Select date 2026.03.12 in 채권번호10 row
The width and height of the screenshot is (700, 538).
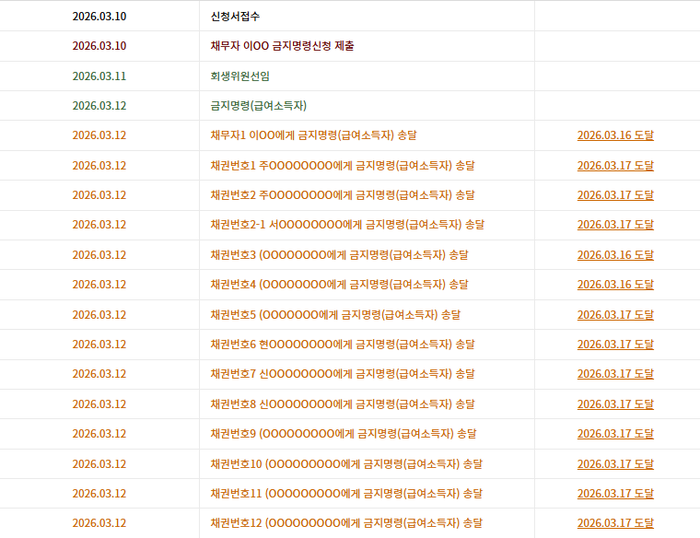(x=99, y=464)
